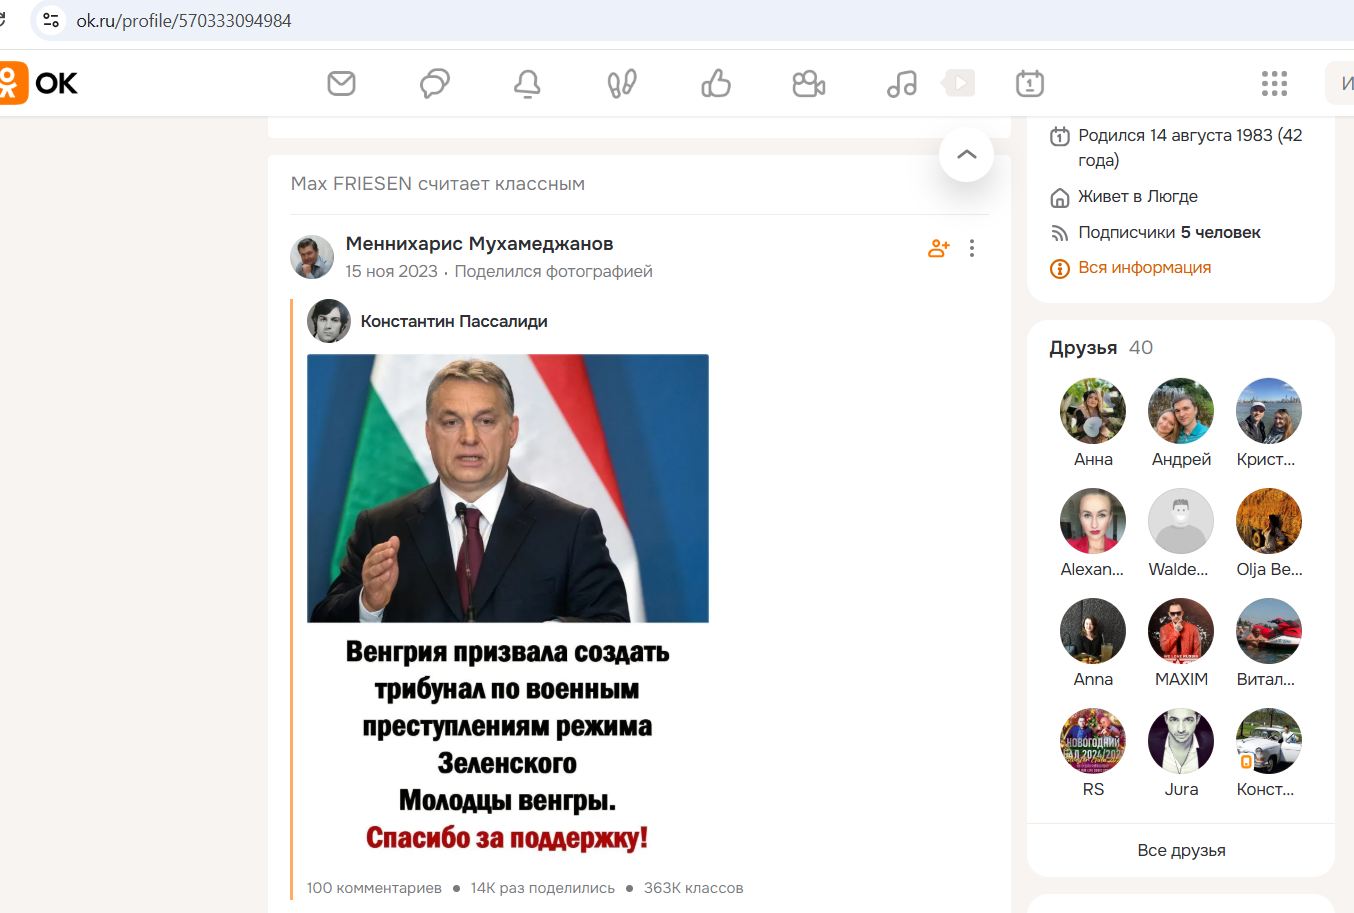The height and width of the screenshot is (913, 1354).
Task: Open friend Olja Be... avatar
Action: coord(1269,521)
